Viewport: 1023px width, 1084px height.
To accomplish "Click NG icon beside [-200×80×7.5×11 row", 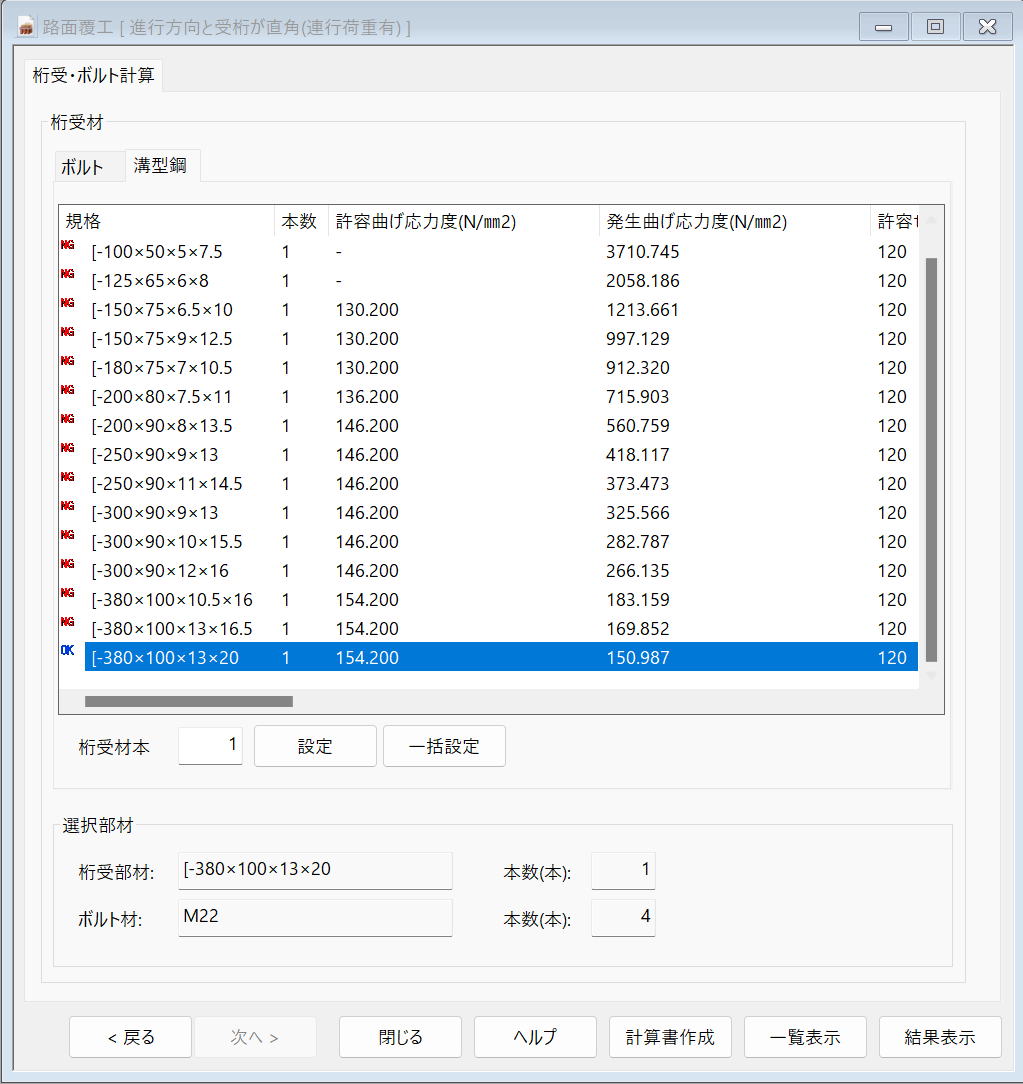I will click(68, 390).
